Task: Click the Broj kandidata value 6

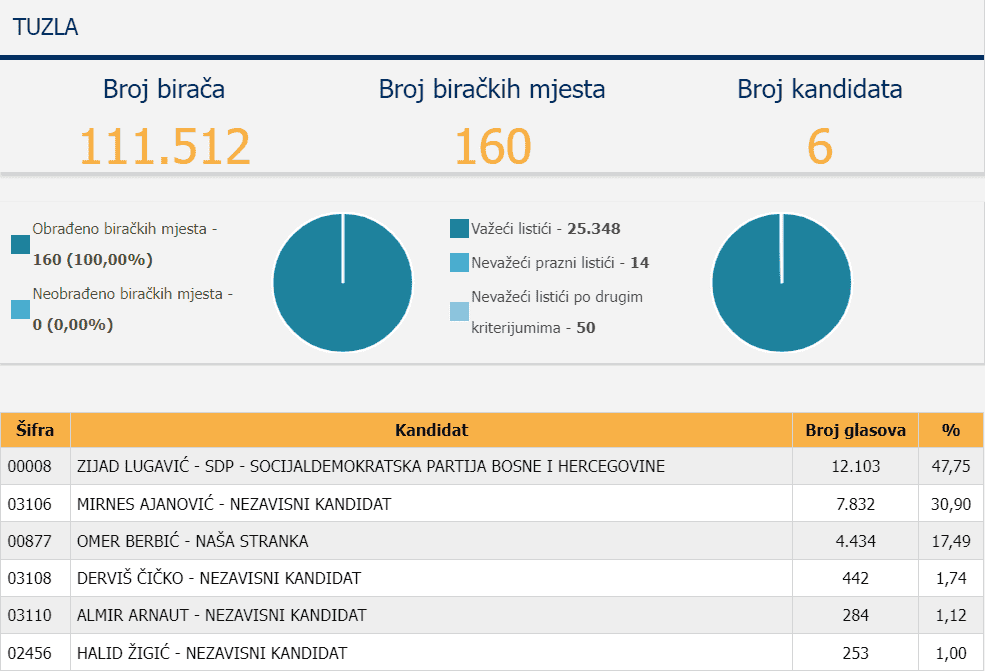Action: click(x=819, y=147)
